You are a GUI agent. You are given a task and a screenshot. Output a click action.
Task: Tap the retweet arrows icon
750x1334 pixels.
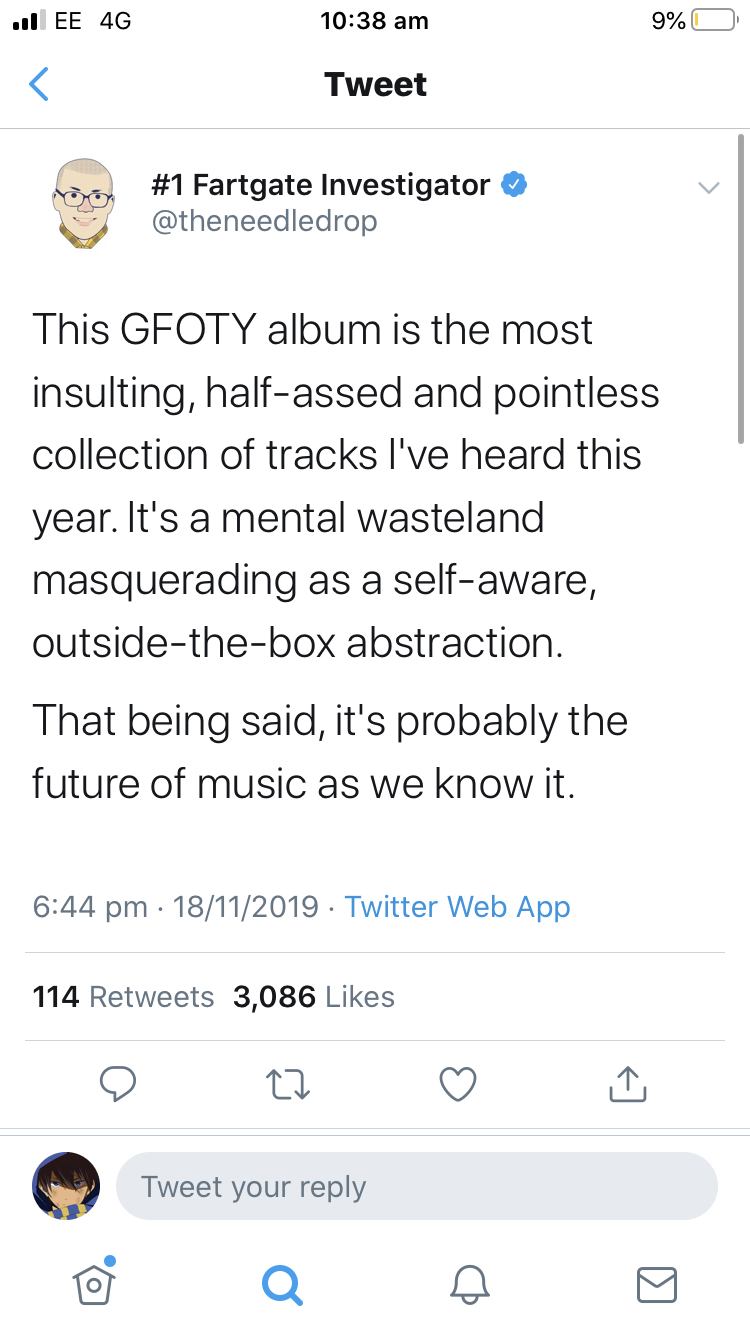point(288,1083)
